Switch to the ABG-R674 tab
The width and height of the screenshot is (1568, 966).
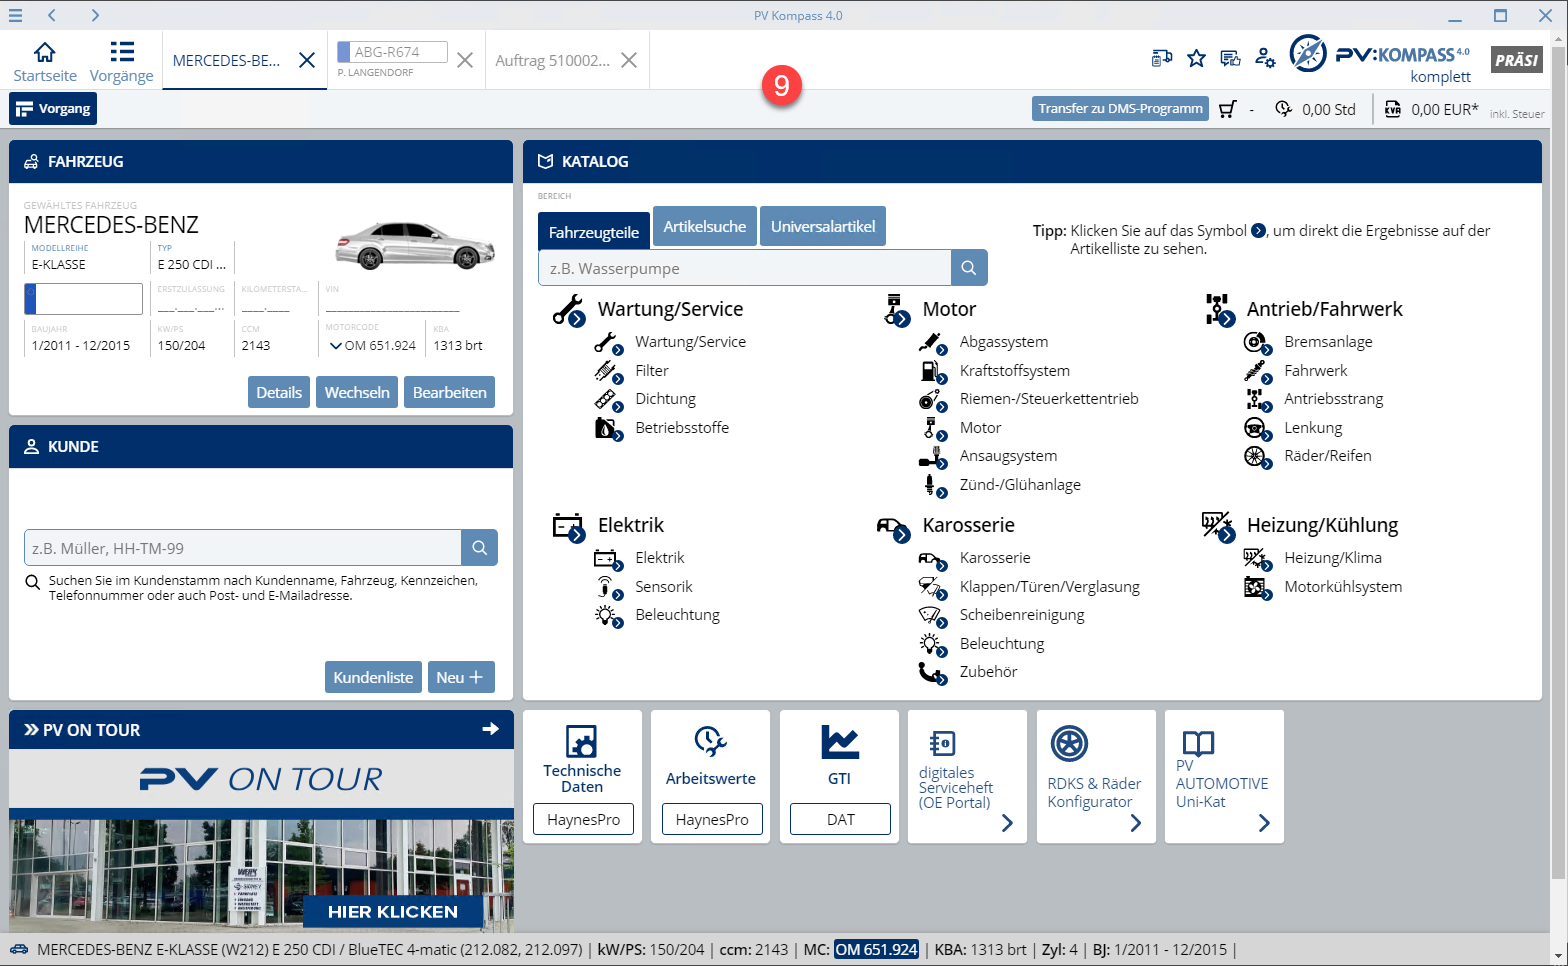pyautogui.click(x=392, y=60)
